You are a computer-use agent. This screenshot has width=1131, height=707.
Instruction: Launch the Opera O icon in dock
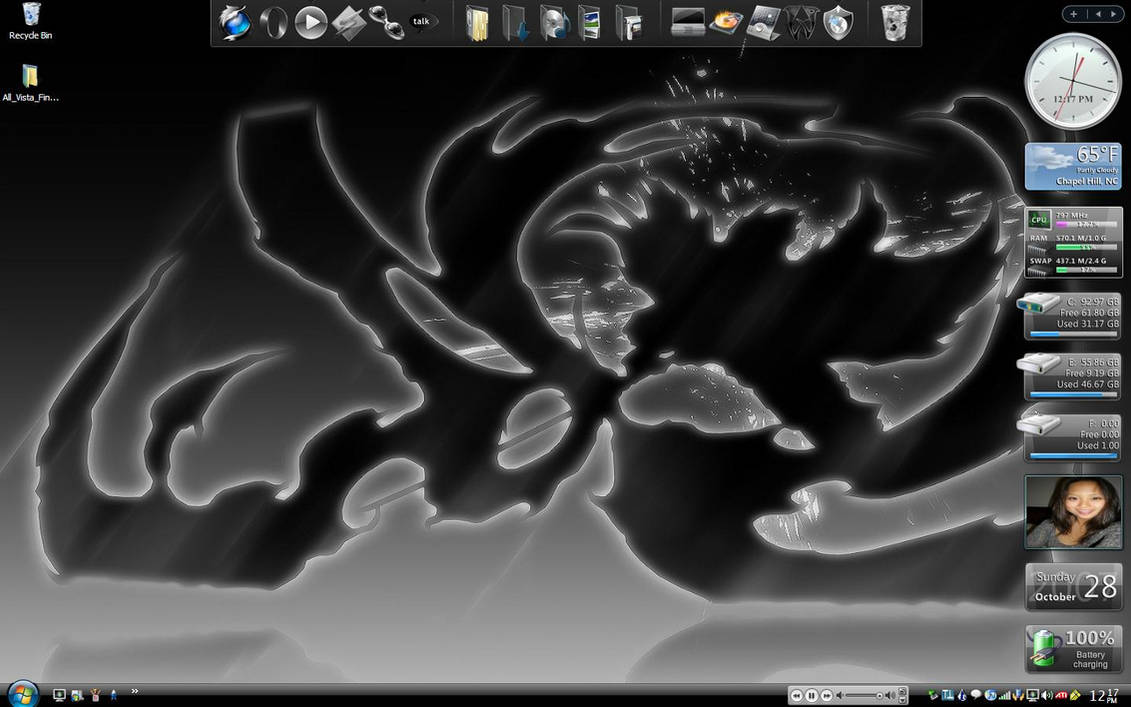[273, 22]
